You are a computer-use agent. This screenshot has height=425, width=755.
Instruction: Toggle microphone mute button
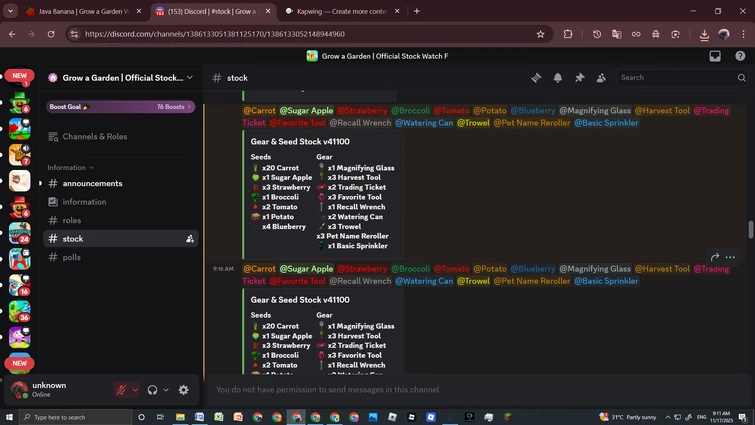(x=121, y=390)
